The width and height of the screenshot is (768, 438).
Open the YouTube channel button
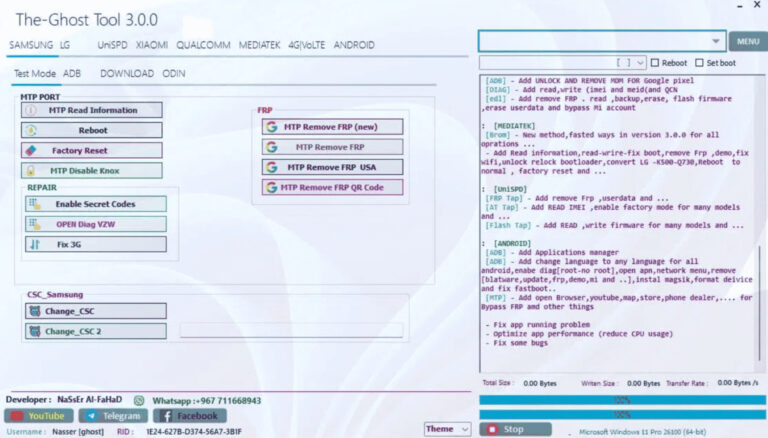39,416
